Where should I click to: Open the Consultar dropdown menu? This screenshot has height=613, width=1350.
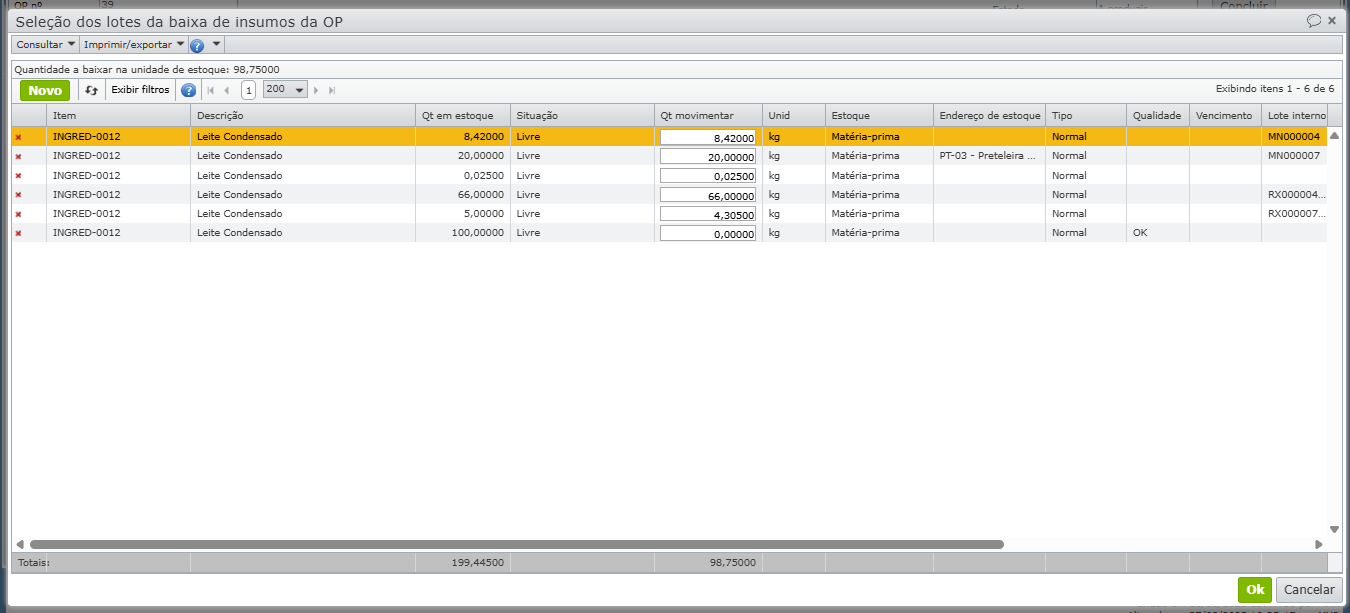[x=46, y=45]
